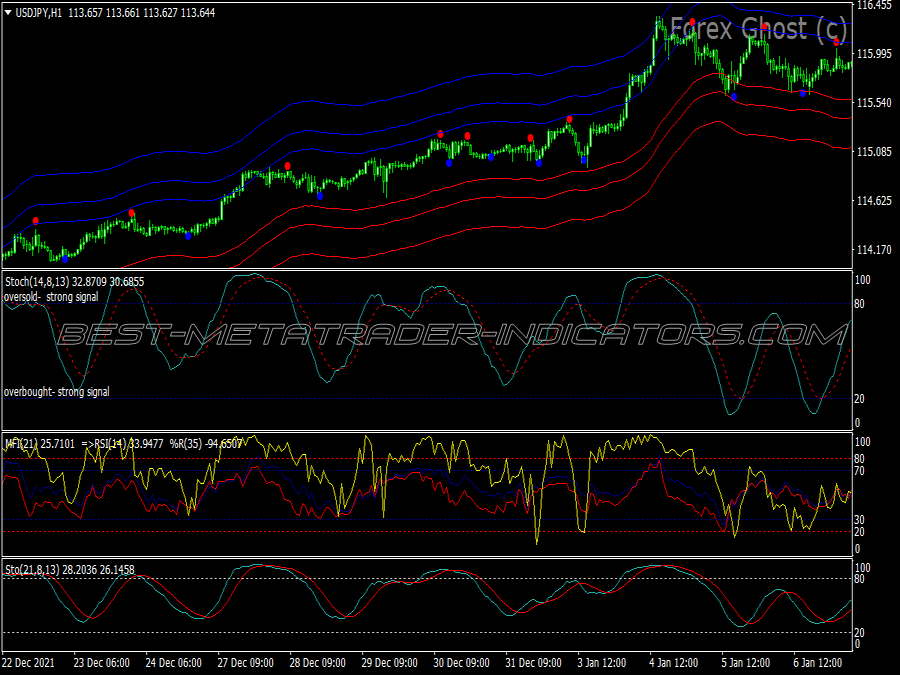This screenshot has height=675, width=900.
Task: Click the 30 Dec 09:00 time axis label
Action: (461, 663)
